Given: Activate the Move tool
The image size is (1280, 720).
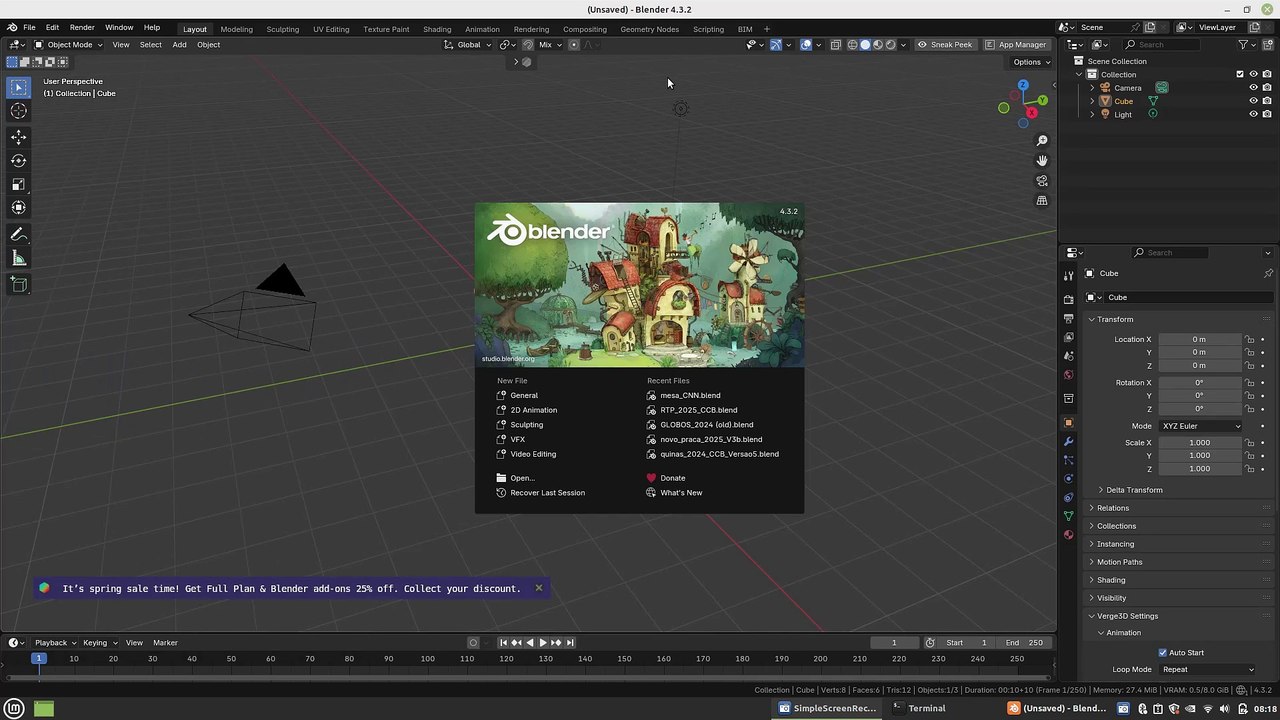Looking at the screenshot, I should (18, 137).
